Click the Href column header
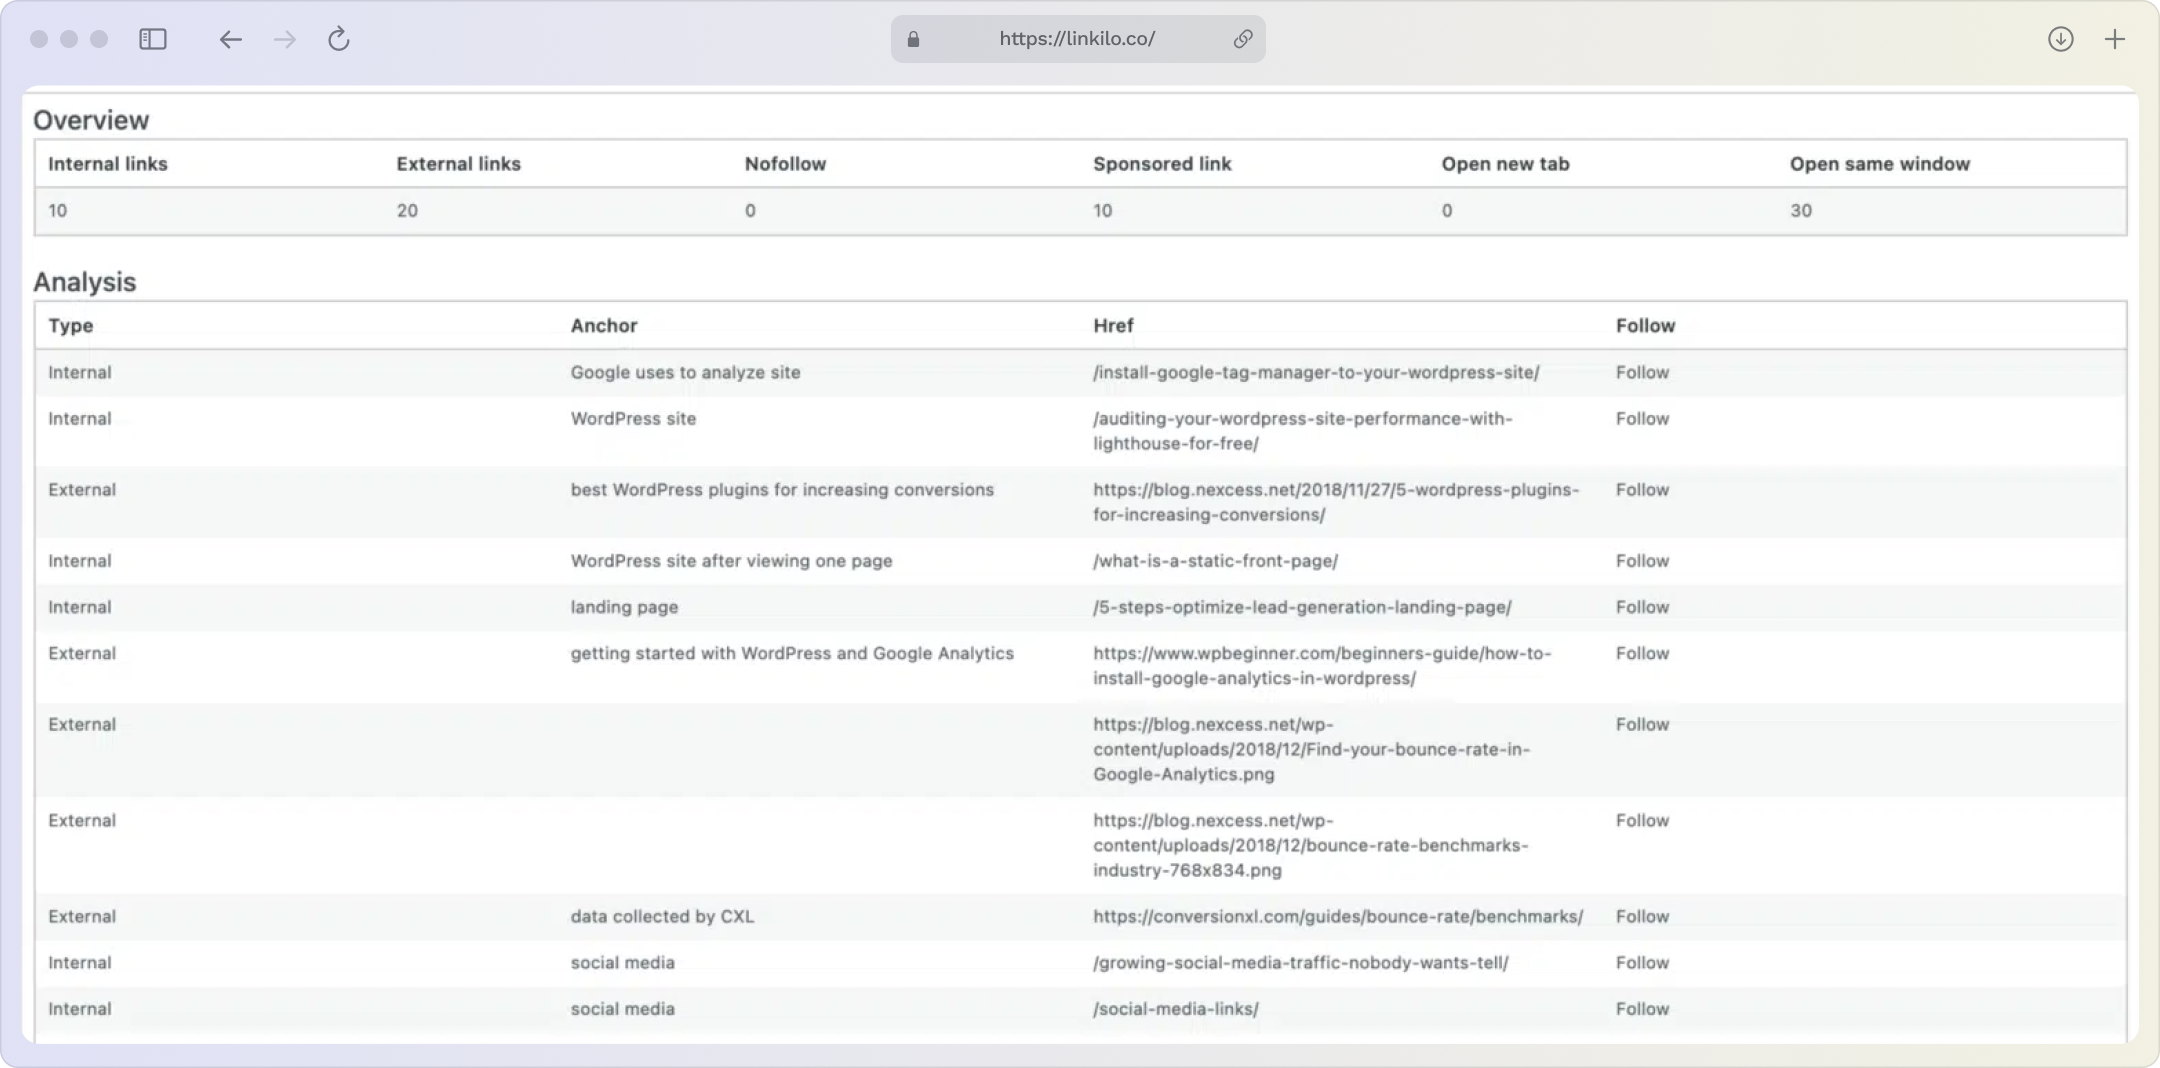The height and width of the screenshot is (1068, 2160). pyautogui.click(x=1113, y=325)
